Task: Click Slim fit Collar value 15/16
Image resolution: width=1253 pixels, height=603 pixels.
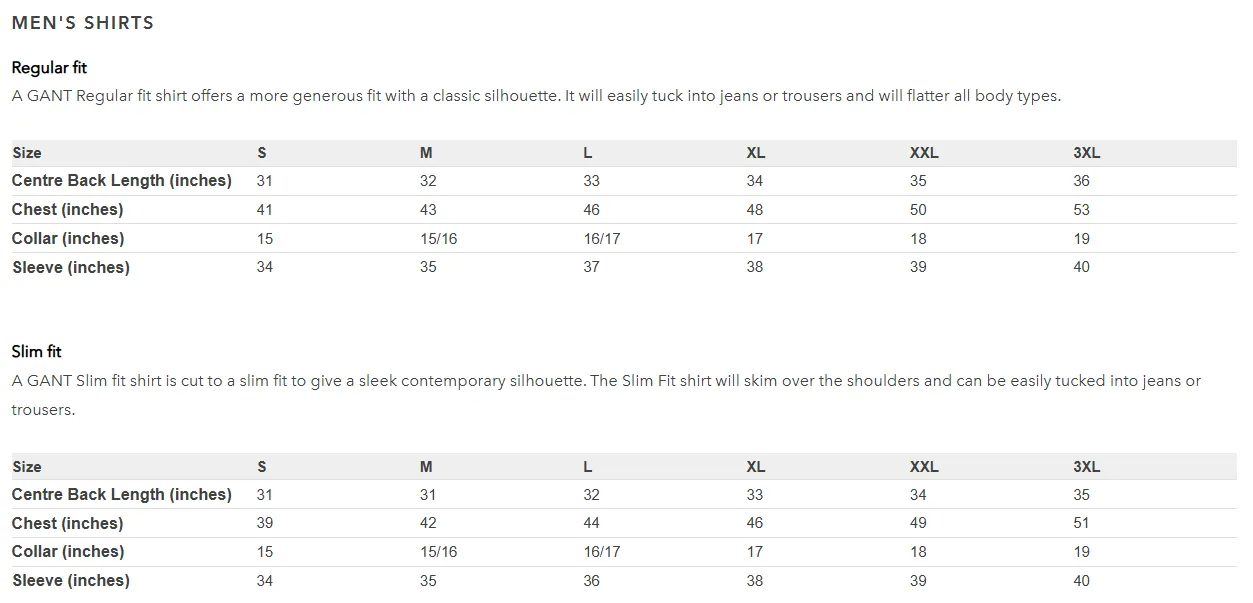Action: point(439,552)
